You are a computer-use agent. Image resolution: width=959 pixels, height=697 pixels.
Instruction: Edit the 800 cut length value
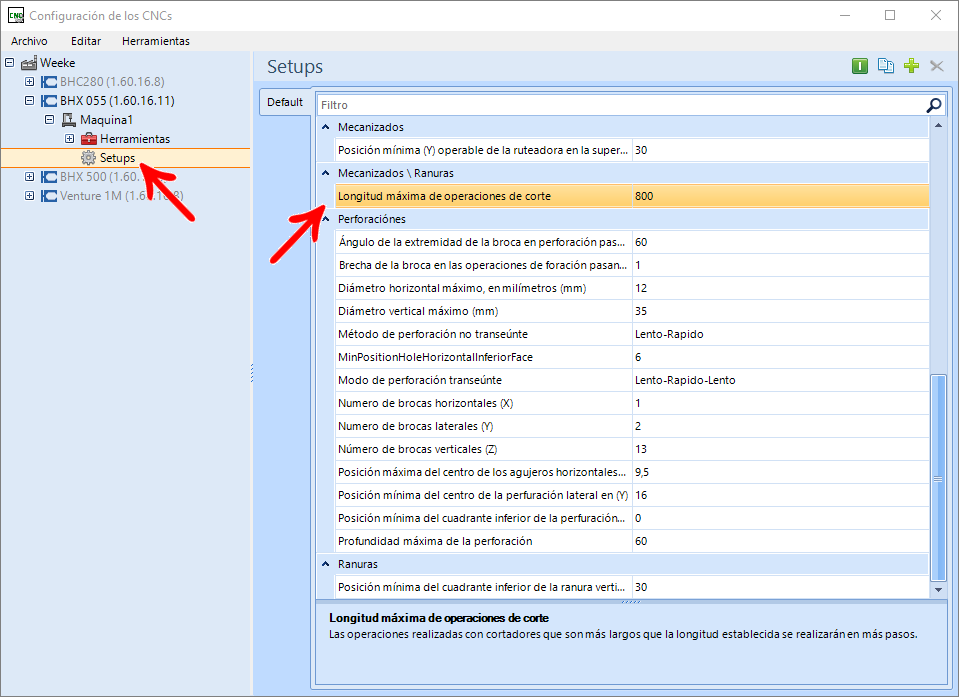[780, 196]
